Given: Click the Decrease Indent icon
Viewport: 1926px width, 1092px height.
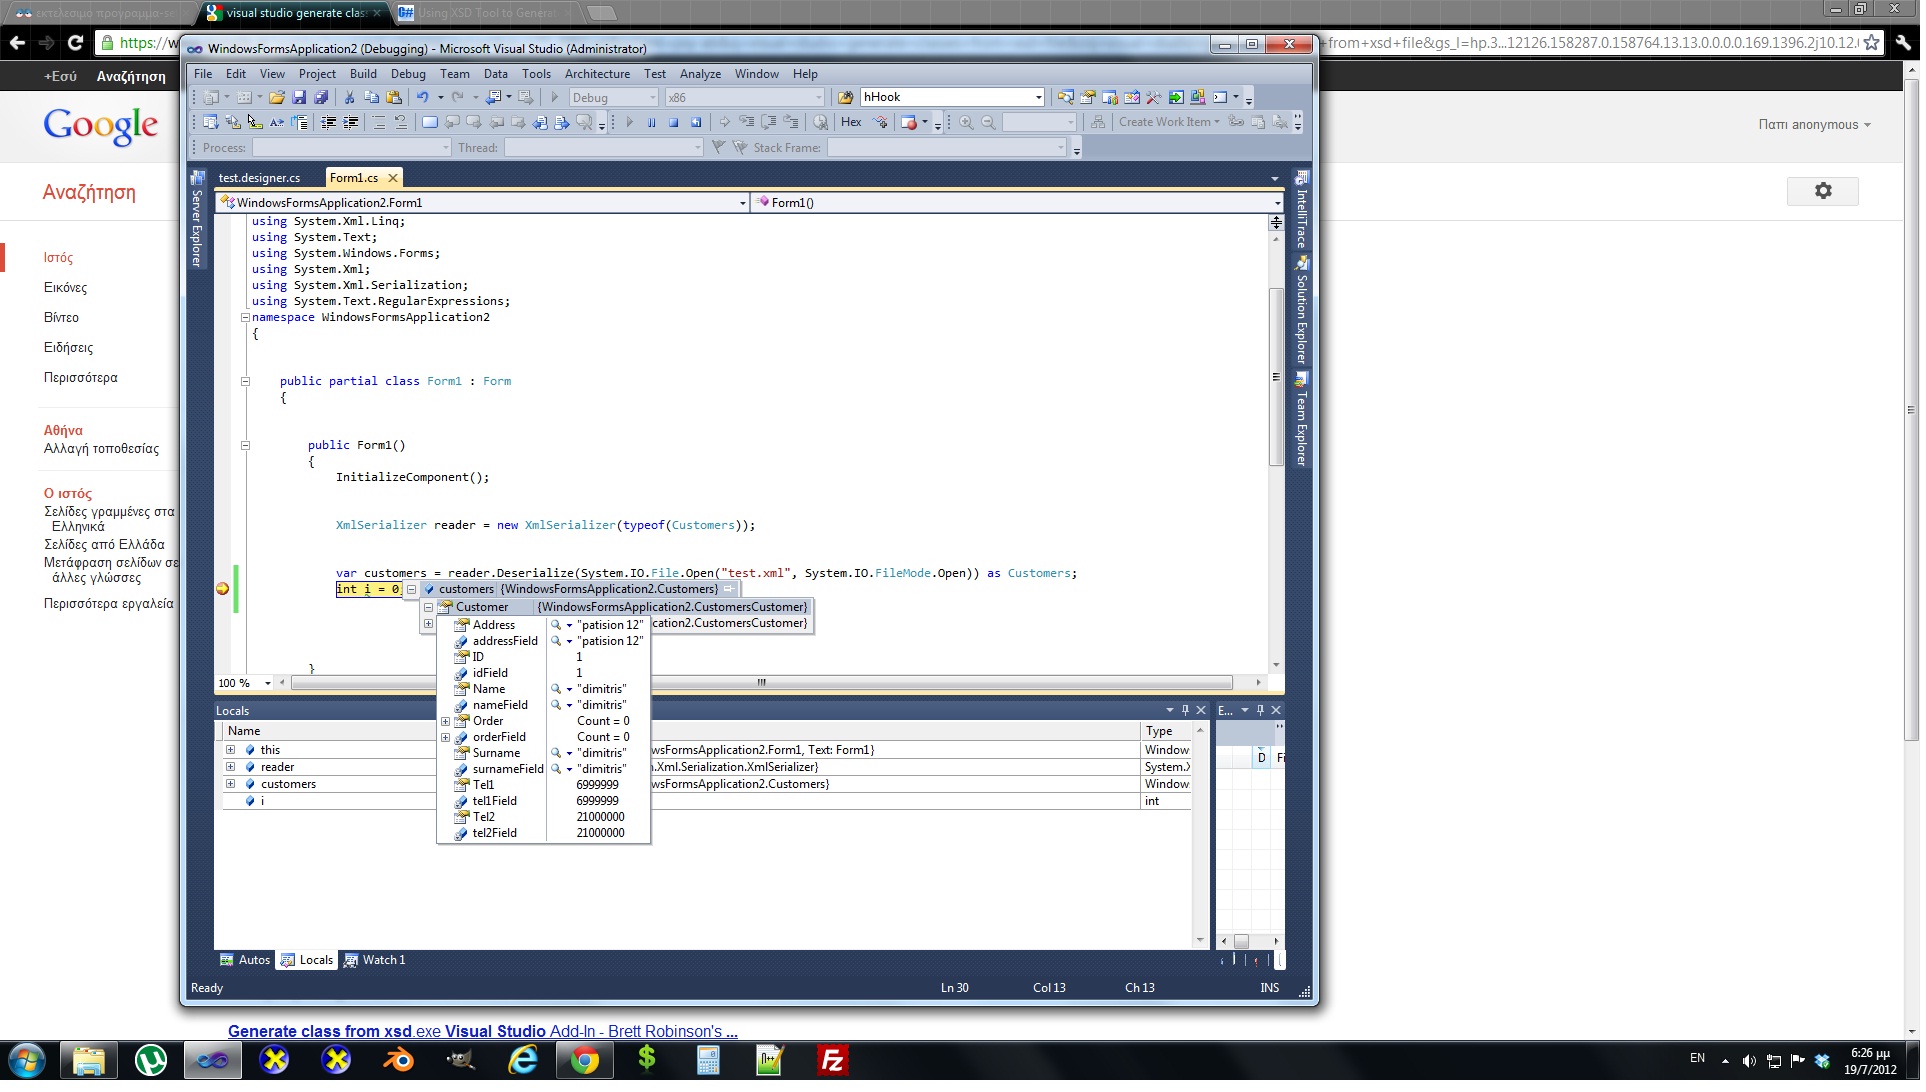Looking at the screenshot, I should pyautogui.click(x=328, y=122).
